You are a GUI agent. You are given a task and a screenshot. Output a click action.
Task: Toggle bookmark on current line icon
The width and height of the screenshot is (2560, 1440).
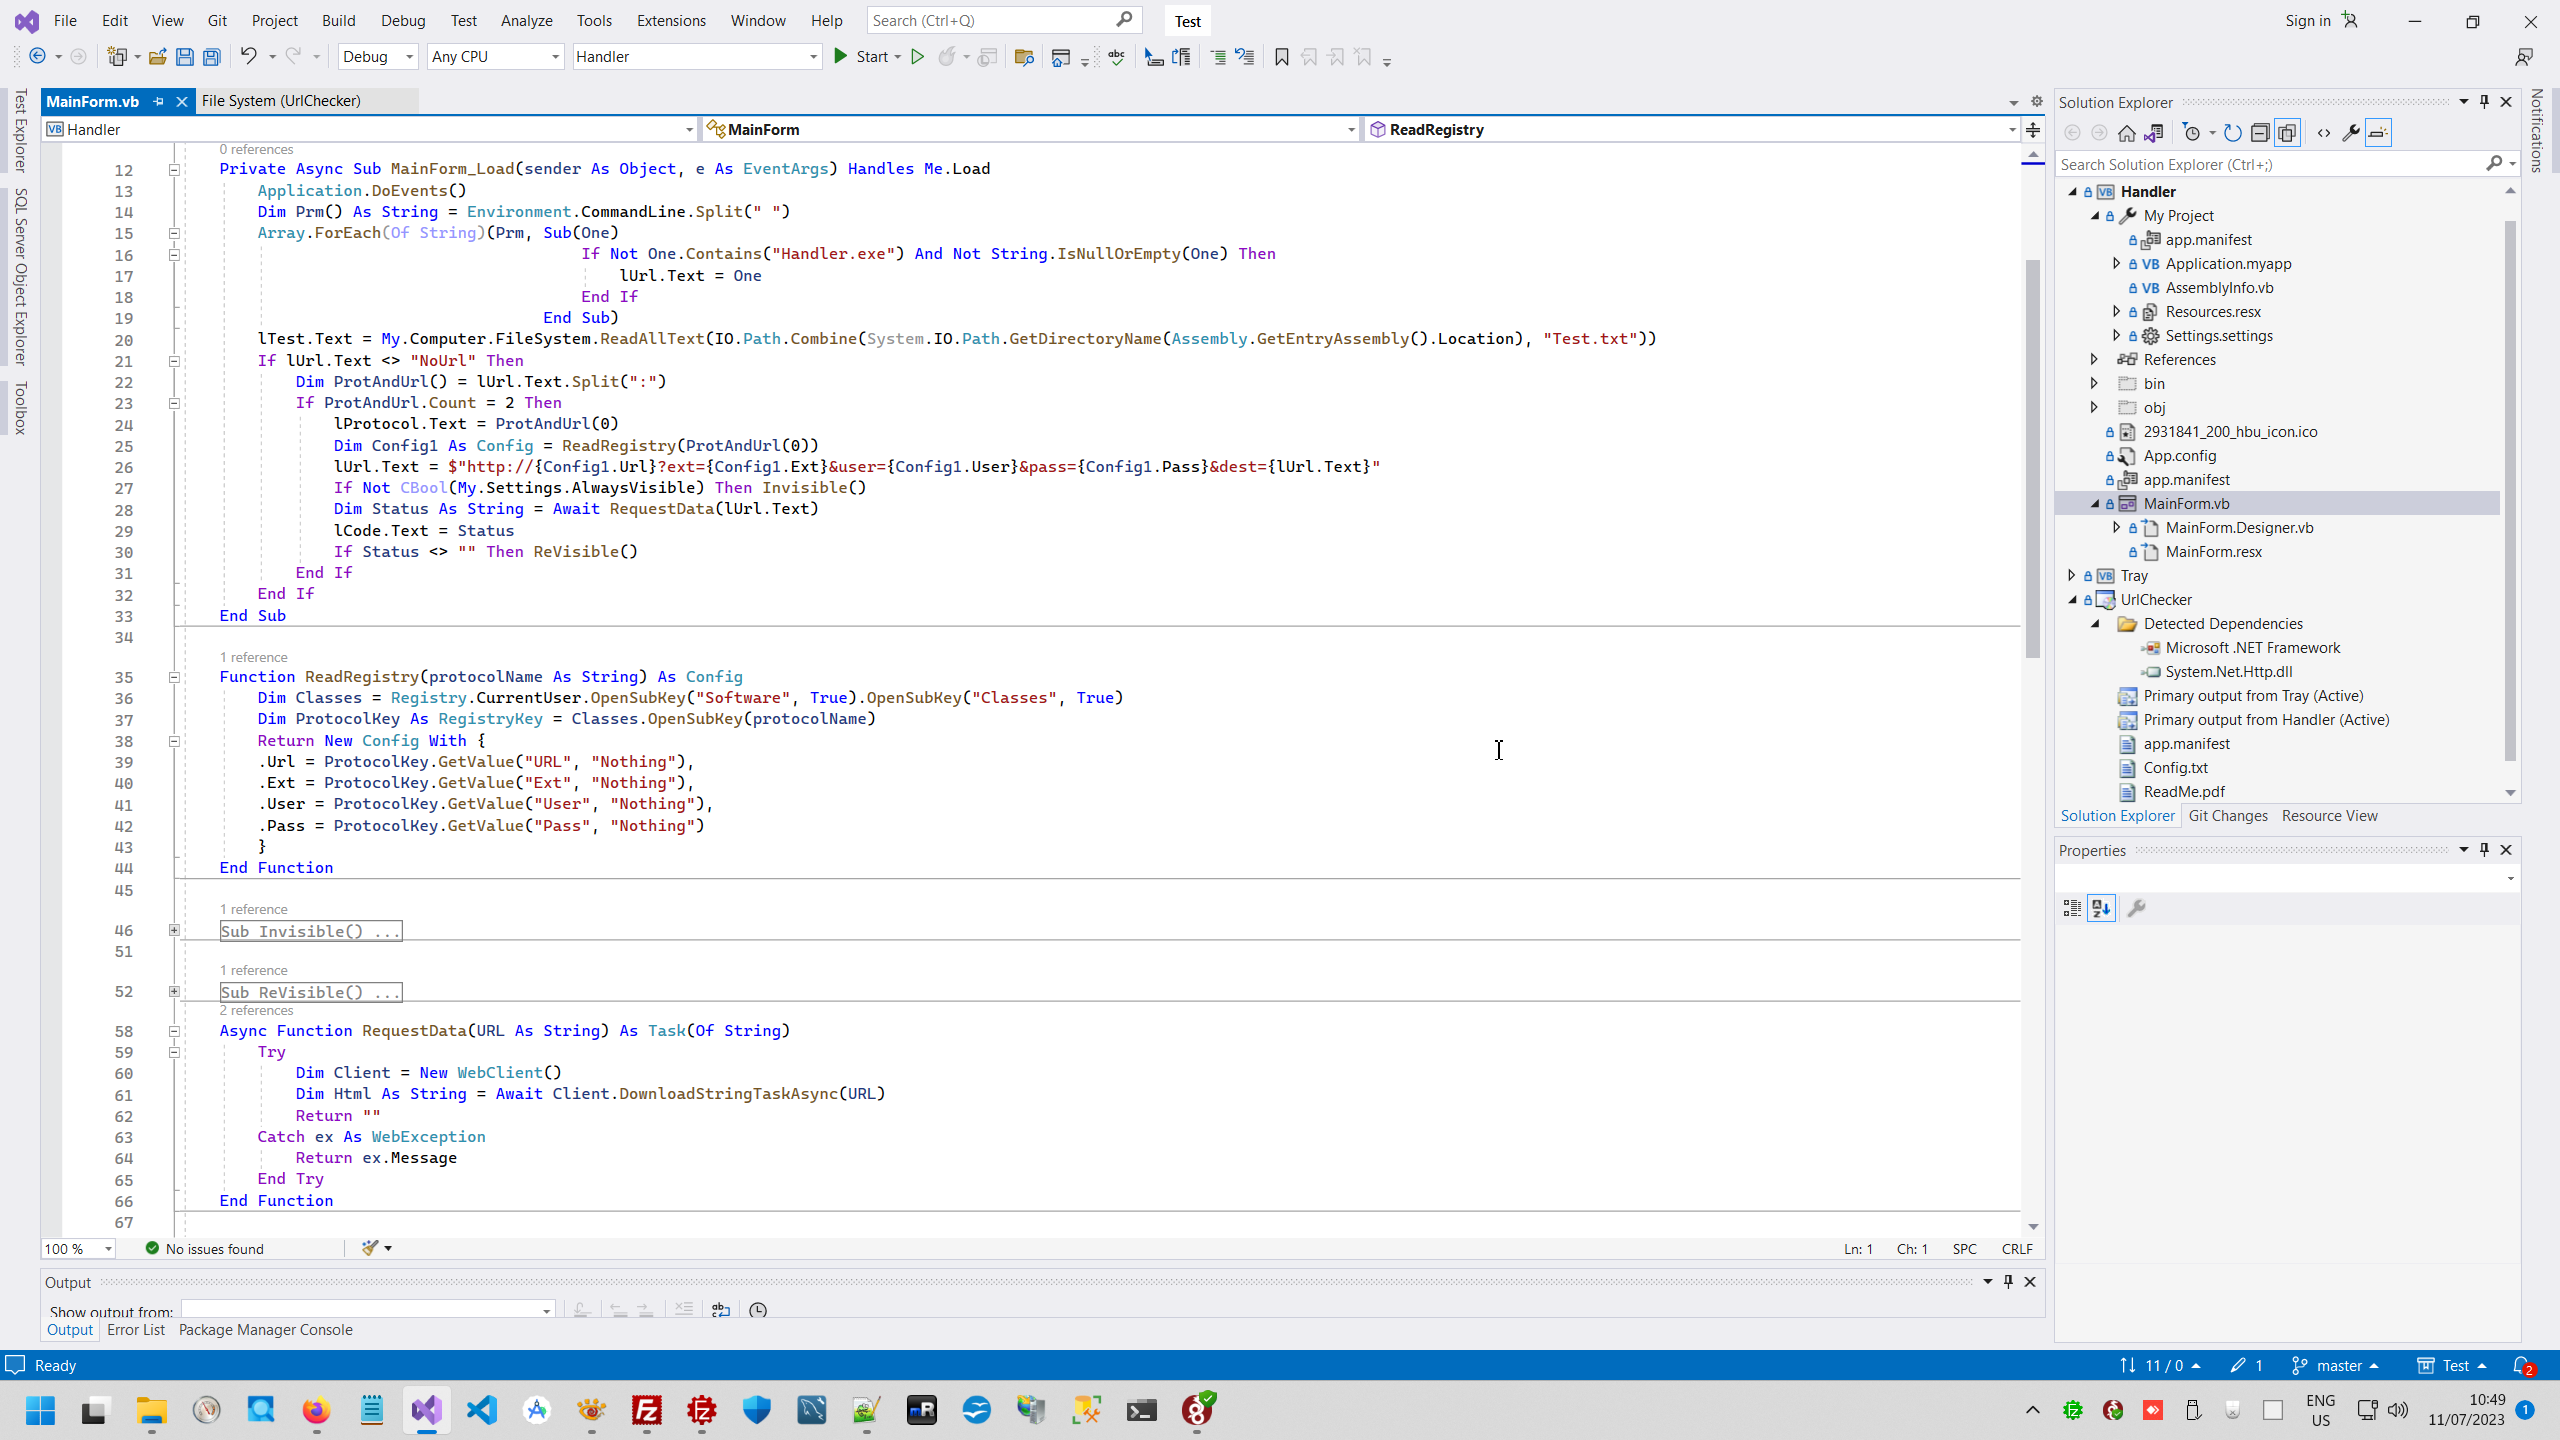(1281, 57)
